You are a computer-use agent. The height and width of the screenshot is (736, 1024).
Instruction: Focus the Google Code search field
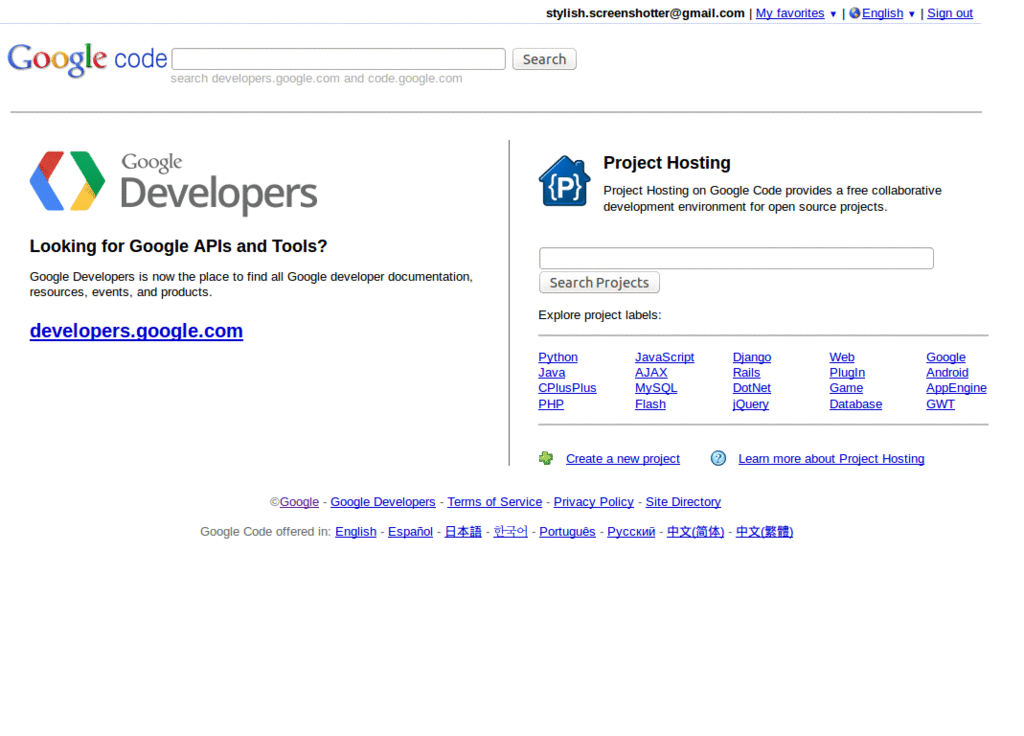[338, 59]
